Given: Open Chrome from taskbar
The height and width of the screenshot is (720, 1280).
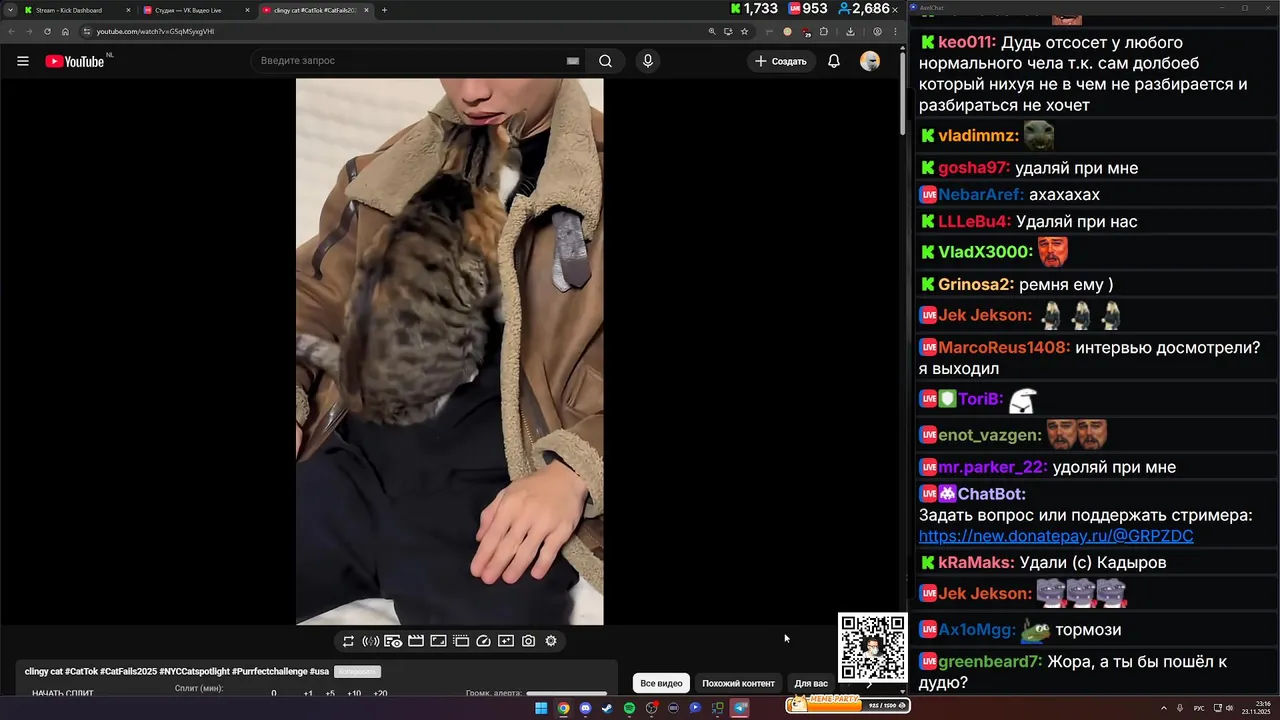Looking at the screenshot, I should click(x=563, y=708).
